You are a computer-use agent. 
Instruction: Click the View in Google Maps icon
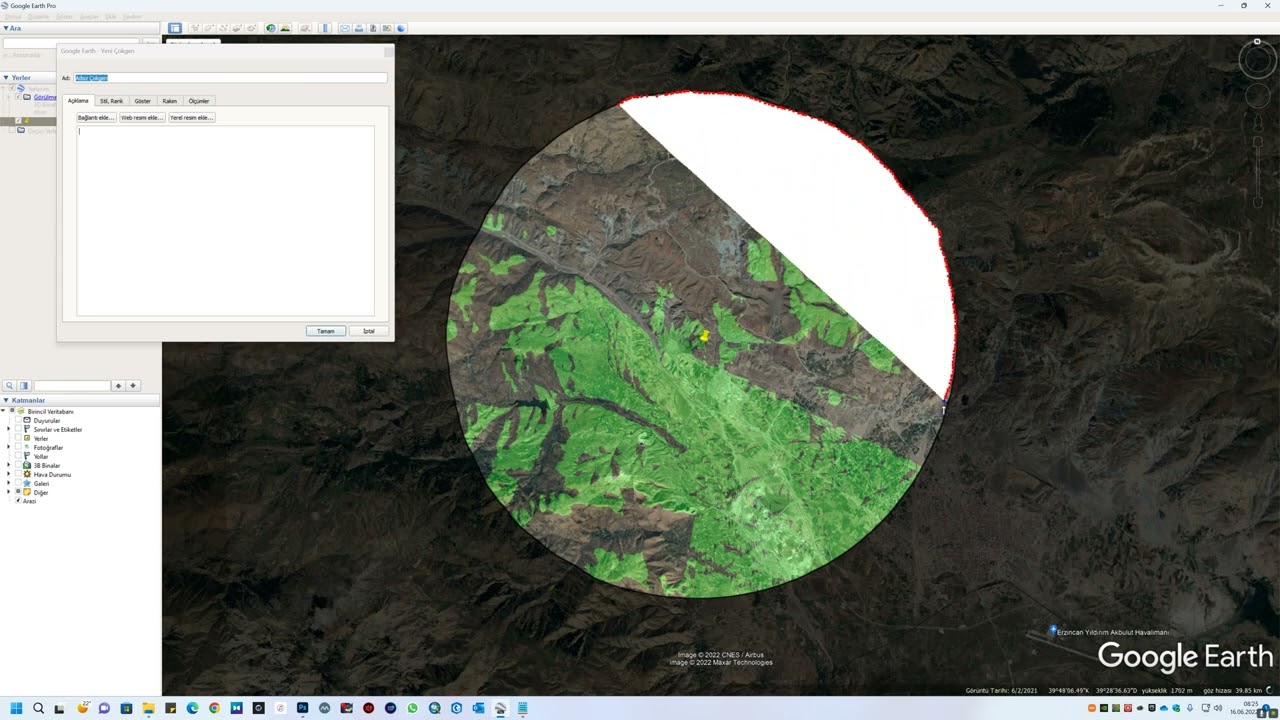[387, 28]
